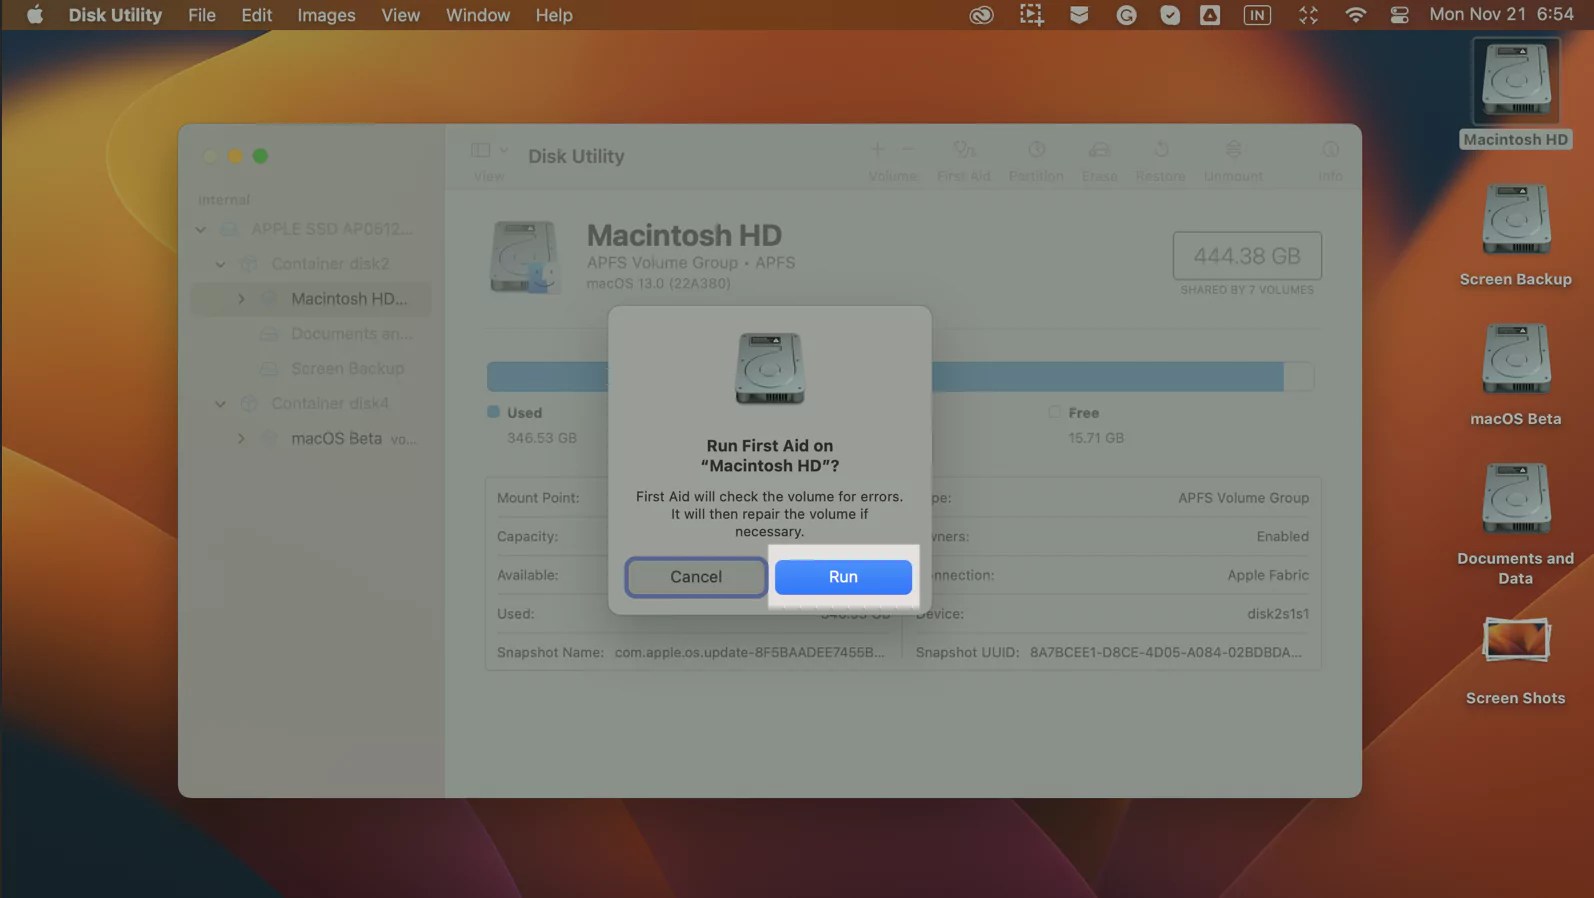Open the Images menu

(x=326, y=15)
